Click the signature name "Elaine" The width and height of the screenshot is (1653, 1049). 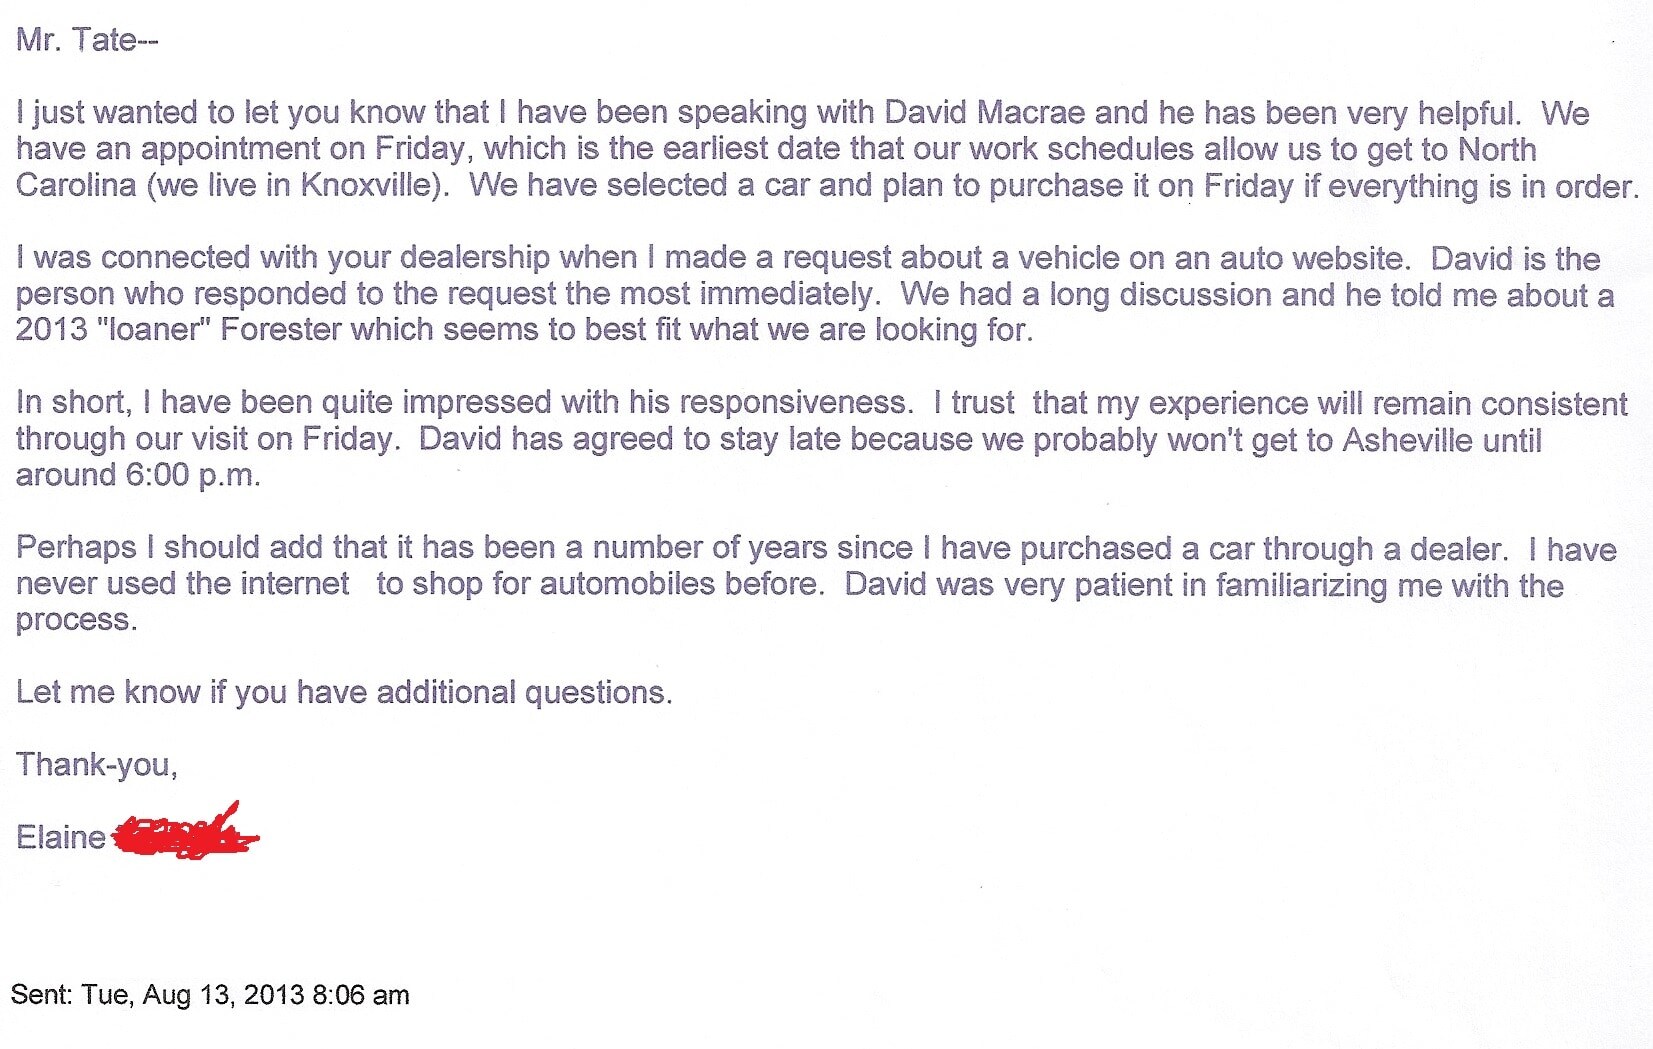tap(61, 837)
